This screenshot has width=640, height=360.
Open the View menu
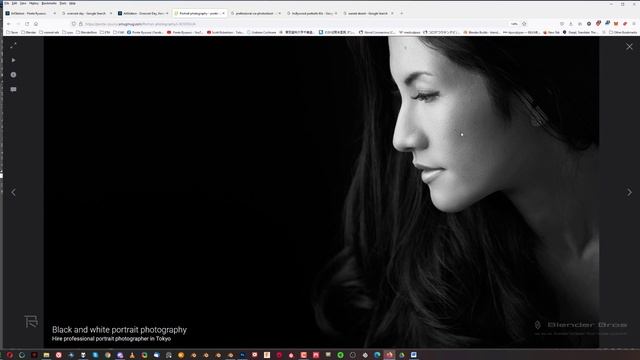(23, 3)
